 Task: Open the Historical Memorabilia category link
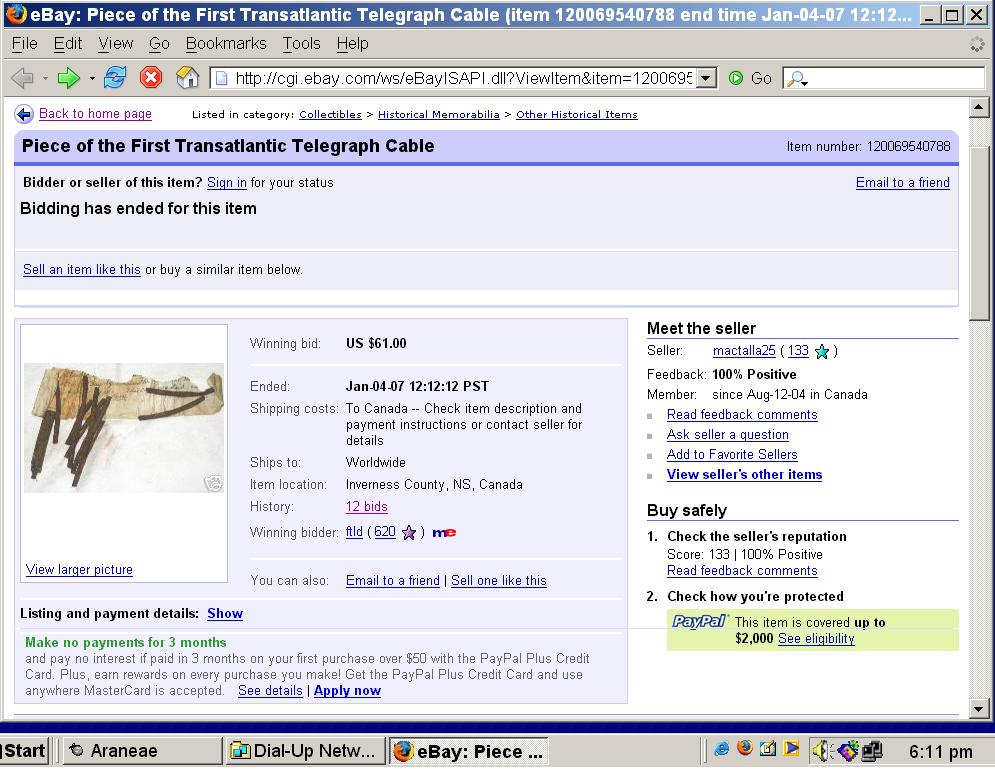(x=438, y=114)
